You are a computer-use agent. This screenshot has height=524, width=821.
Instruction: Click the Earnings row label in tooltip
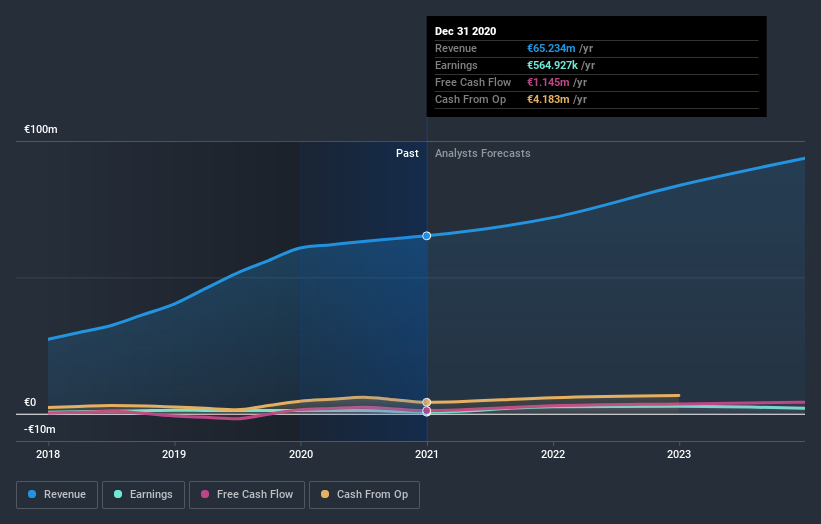(x=456, y=65)
